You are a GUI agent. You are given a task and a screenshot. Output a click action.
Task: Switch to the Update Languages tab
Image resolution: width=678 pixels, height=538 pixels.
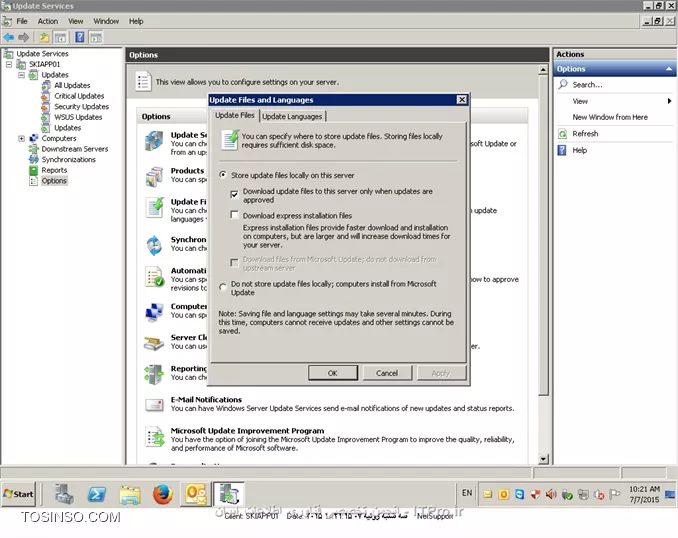point(292,116)
